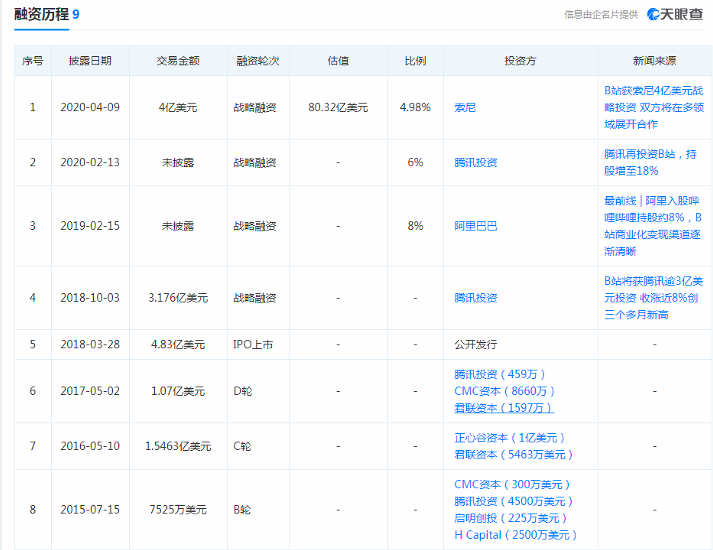Viewport: 713px width, 550px height.
Task: Open news link 最前线 | 阿里入股哔哩哔哩
Action: (x=653, y=226)
